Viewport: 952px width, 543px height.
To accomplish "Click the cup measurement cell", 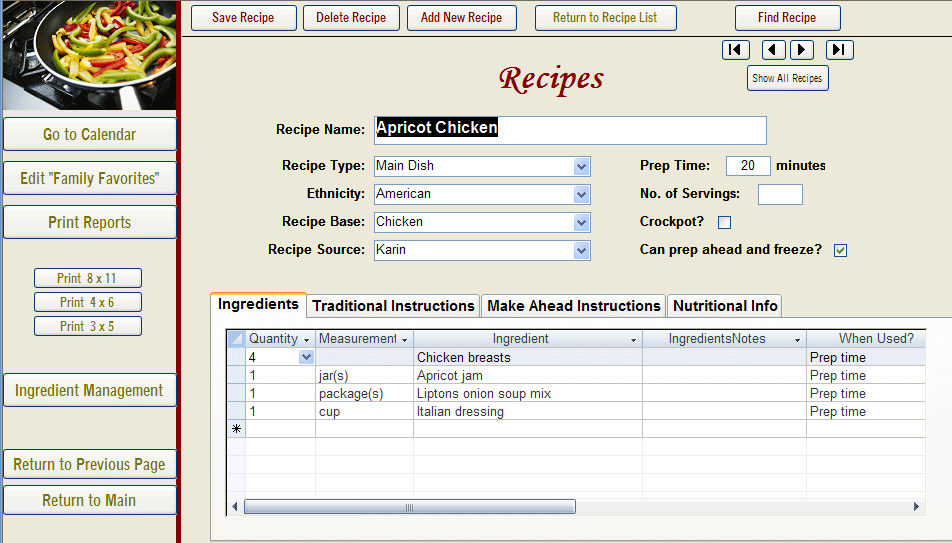I will 364,411.
